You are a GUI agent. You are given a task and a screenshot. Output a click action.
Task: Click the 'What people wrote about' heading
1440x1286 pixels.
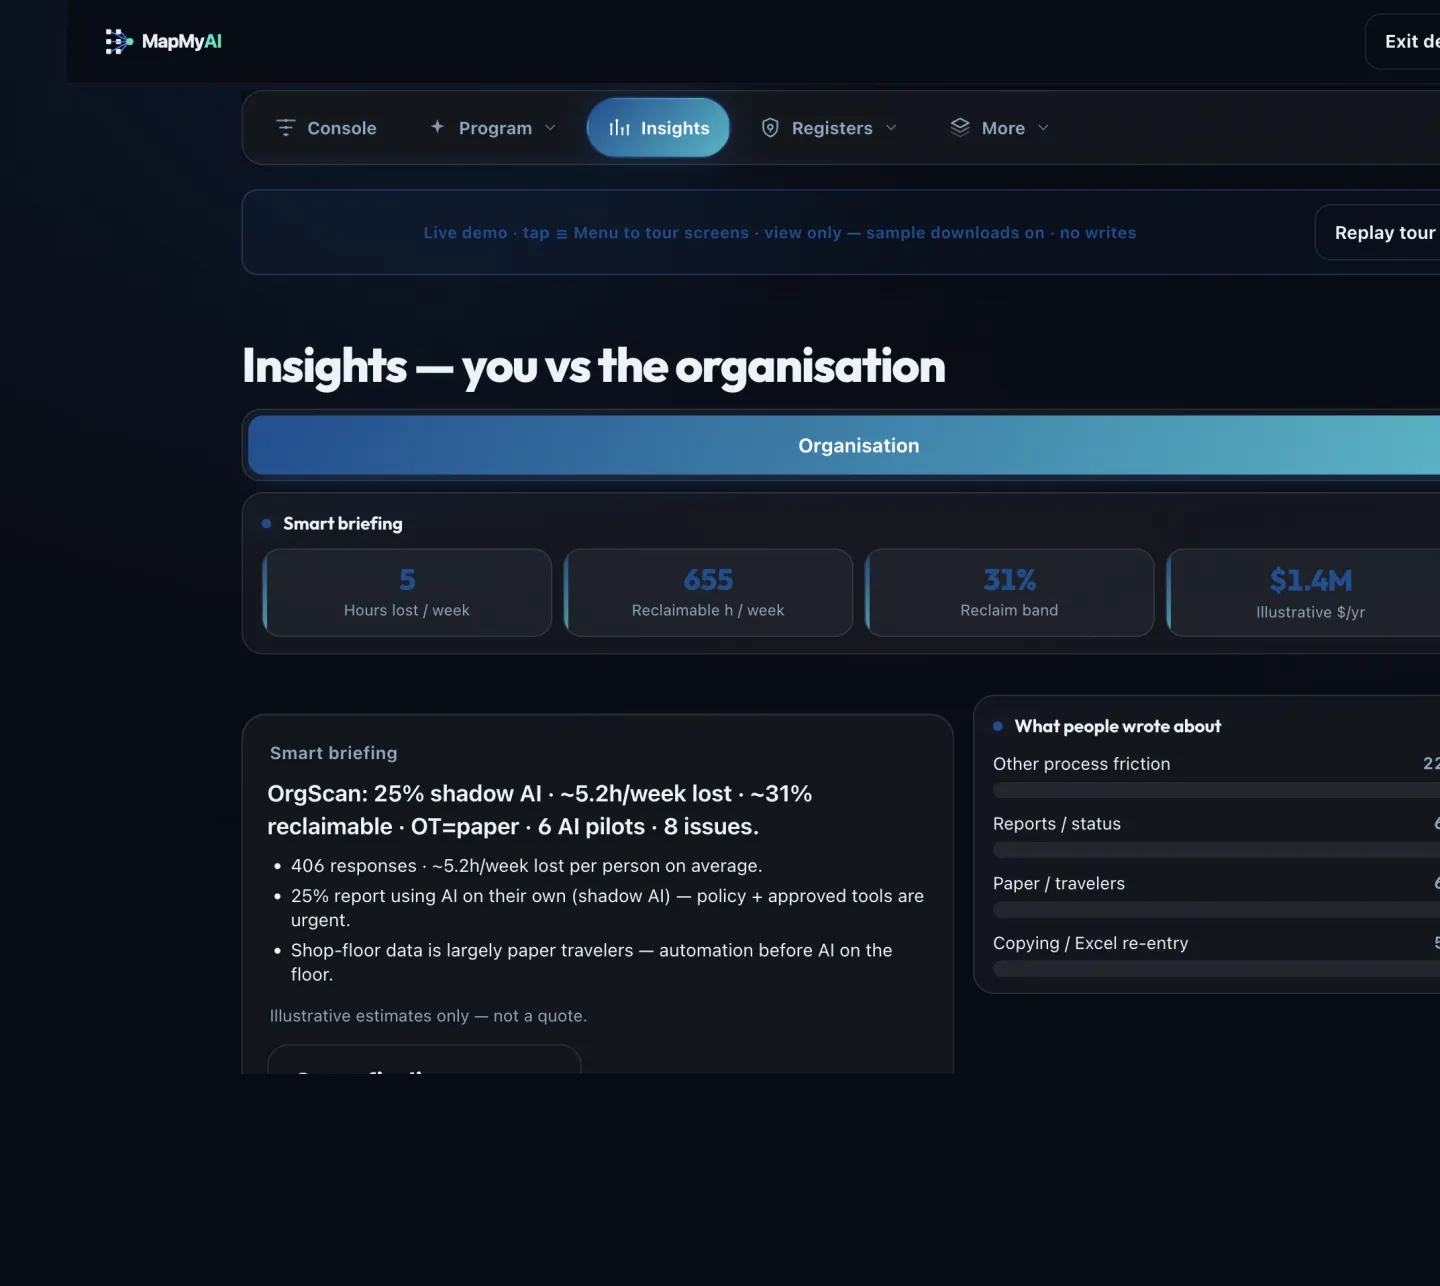coord(1118,726)
